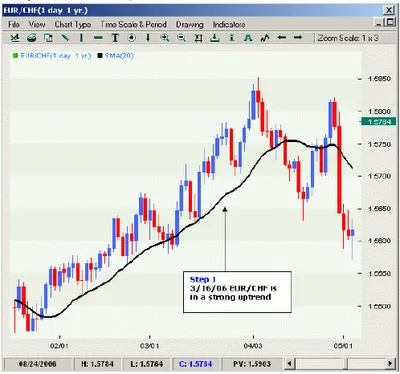Click the 08/24/2006 date field in status bar

click(x=37, y=364)
